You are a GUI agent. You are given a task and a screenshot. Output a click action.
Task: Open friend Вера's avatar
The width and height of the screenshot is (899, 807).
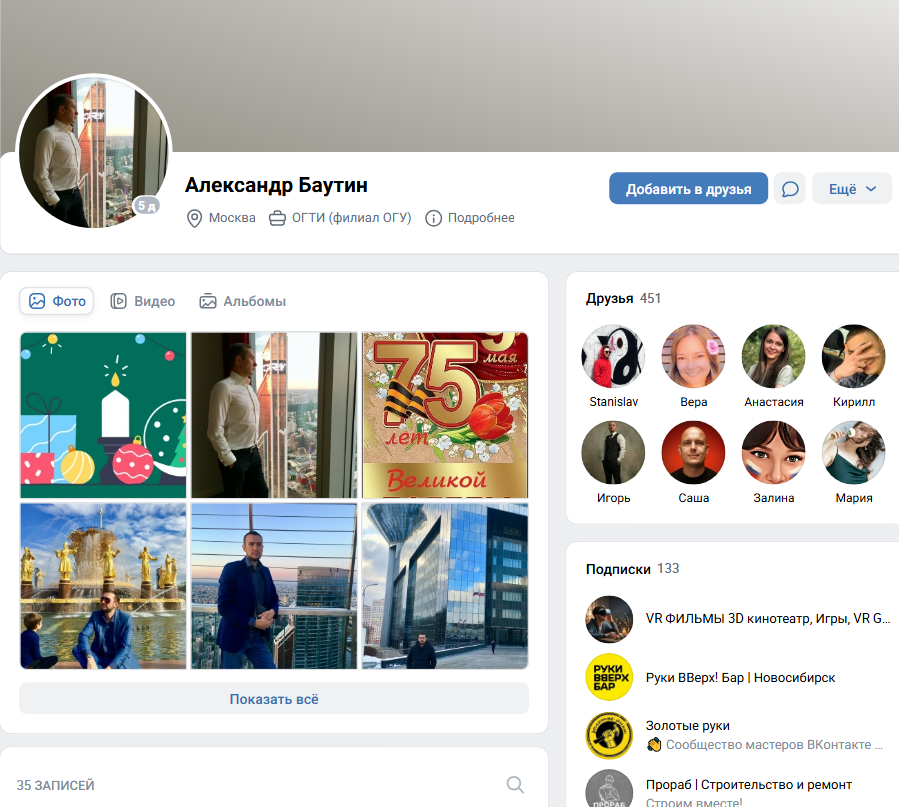(693, 356)
